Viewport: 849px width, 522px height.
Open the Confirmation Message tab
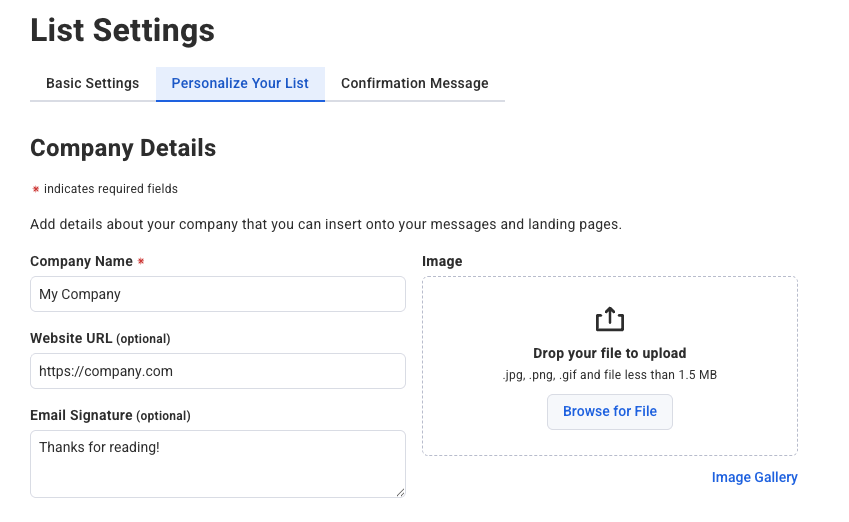click(414, 83)
